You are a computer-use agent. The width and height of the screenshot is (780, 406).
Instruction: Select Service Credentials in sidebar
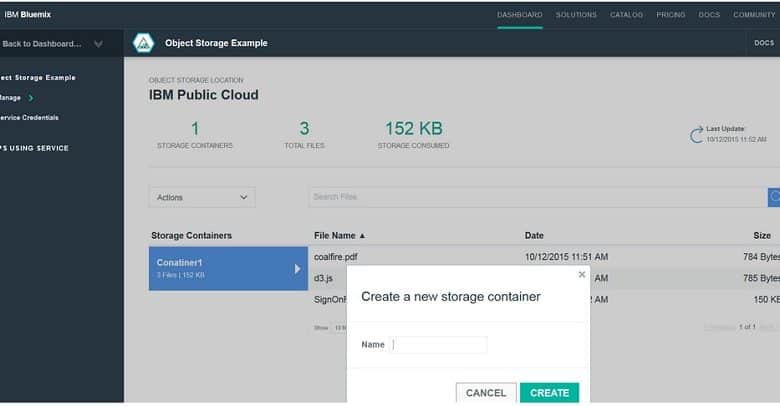tap(29, 118)
